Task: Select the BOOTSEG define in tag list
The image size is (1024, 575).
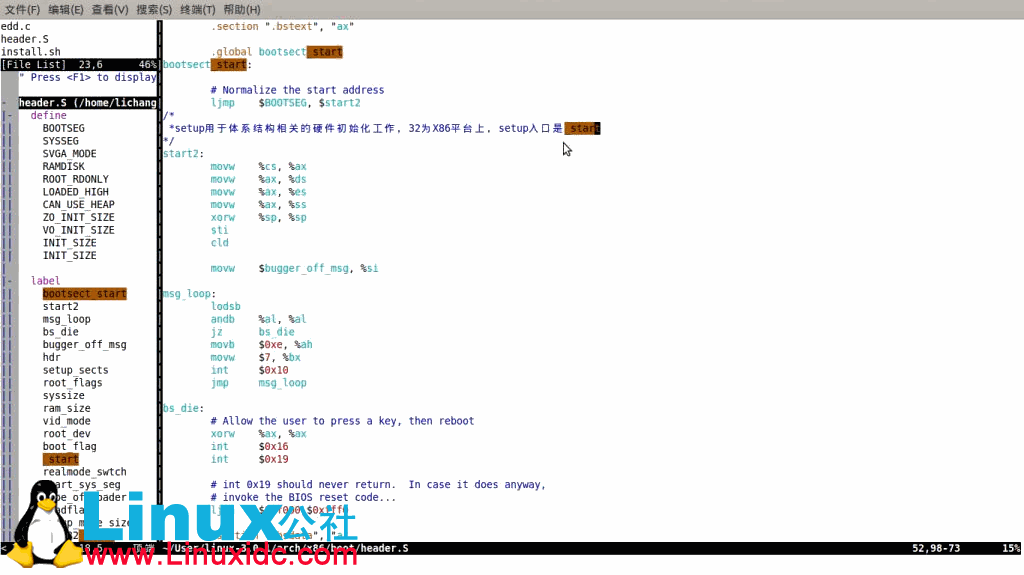Action: tap(63, 129)
